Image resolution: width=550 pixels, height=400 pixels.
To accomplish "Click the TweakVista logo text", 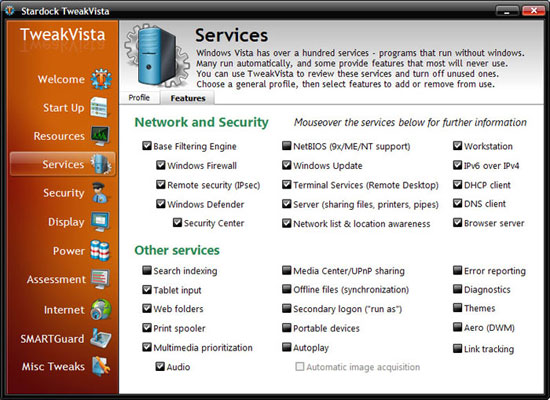I will click(x=62, y=34).
